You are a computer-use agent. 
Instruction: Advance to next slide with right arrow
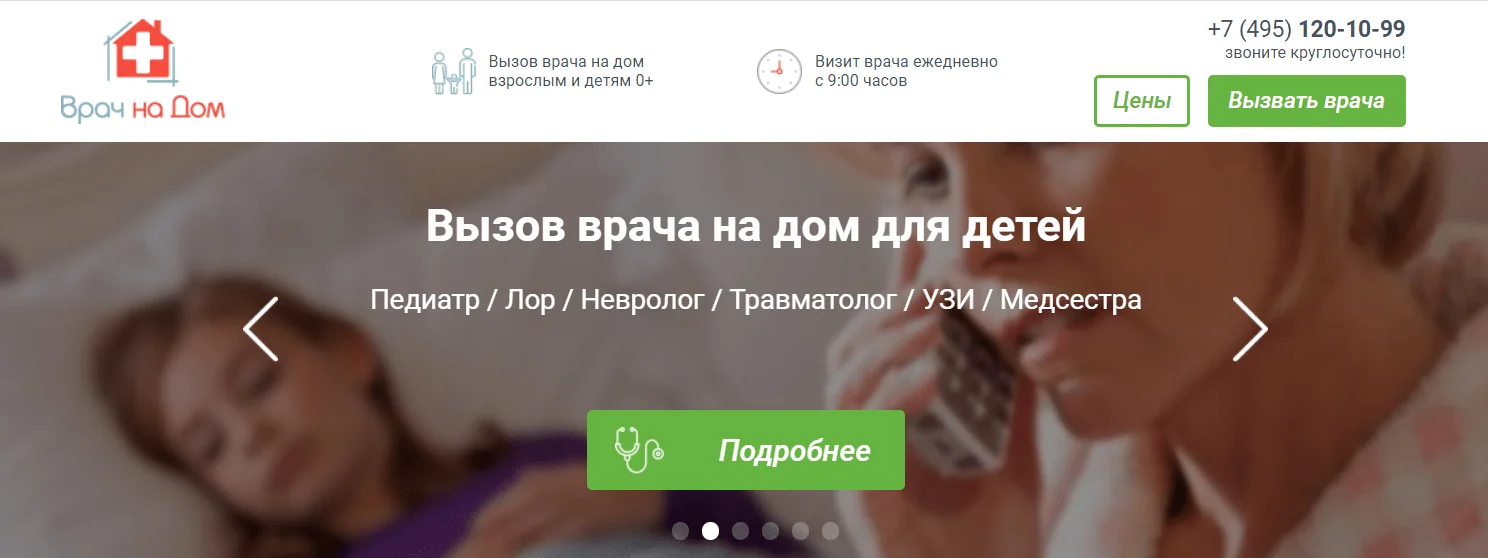(1250, 329)
